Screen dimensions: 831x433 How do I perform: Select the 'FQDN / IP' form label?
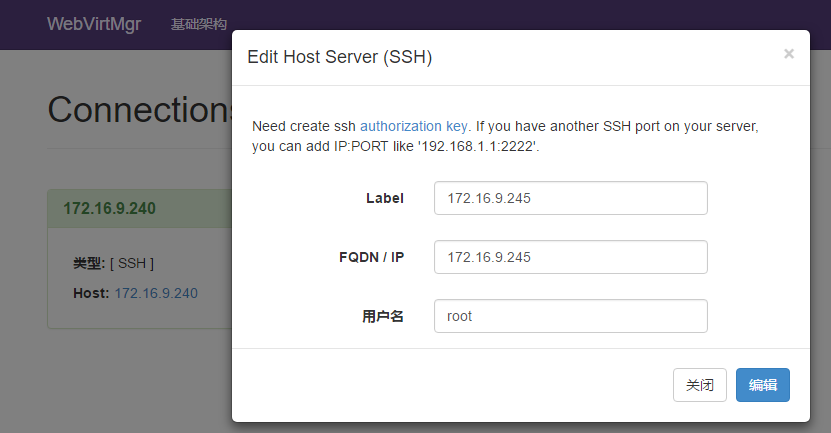(372, 257)
